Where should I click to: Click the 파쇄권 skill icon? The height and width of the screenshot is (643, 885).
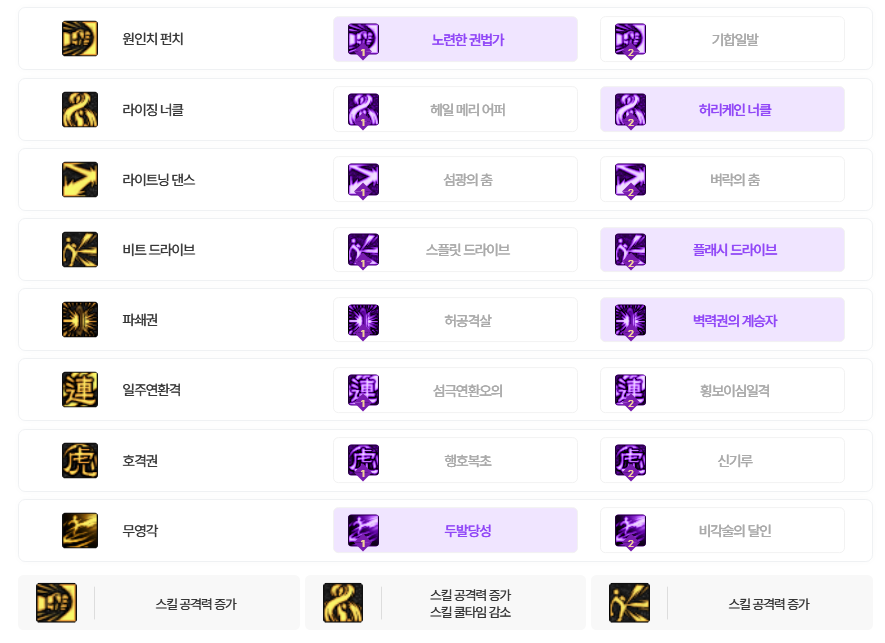80,320
